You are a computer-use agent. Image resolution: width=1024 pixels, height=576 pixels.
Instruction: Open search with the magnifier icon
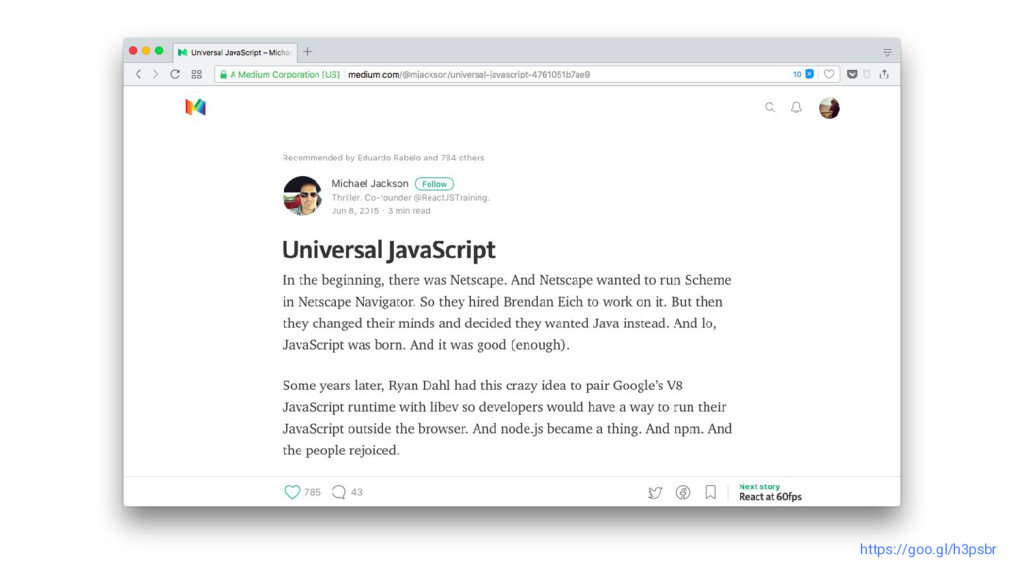click(770, 107)
